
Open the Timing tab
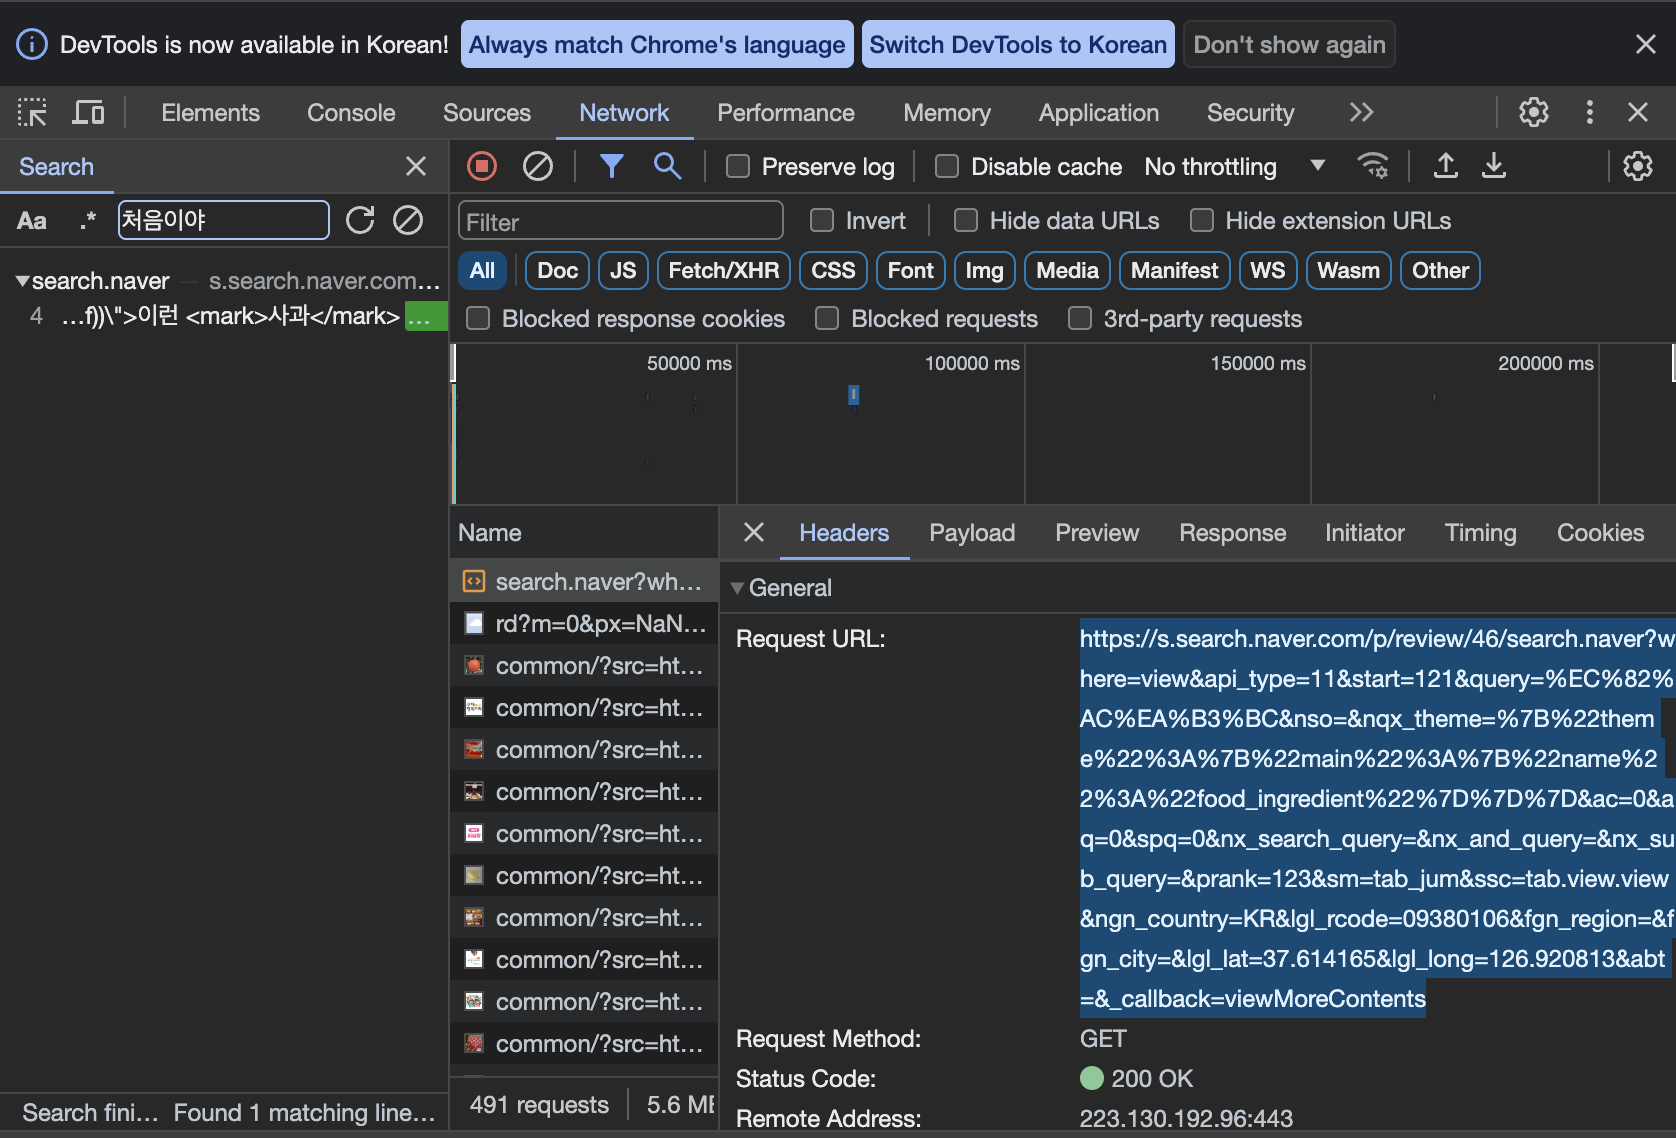click(x=1481, y=533)
